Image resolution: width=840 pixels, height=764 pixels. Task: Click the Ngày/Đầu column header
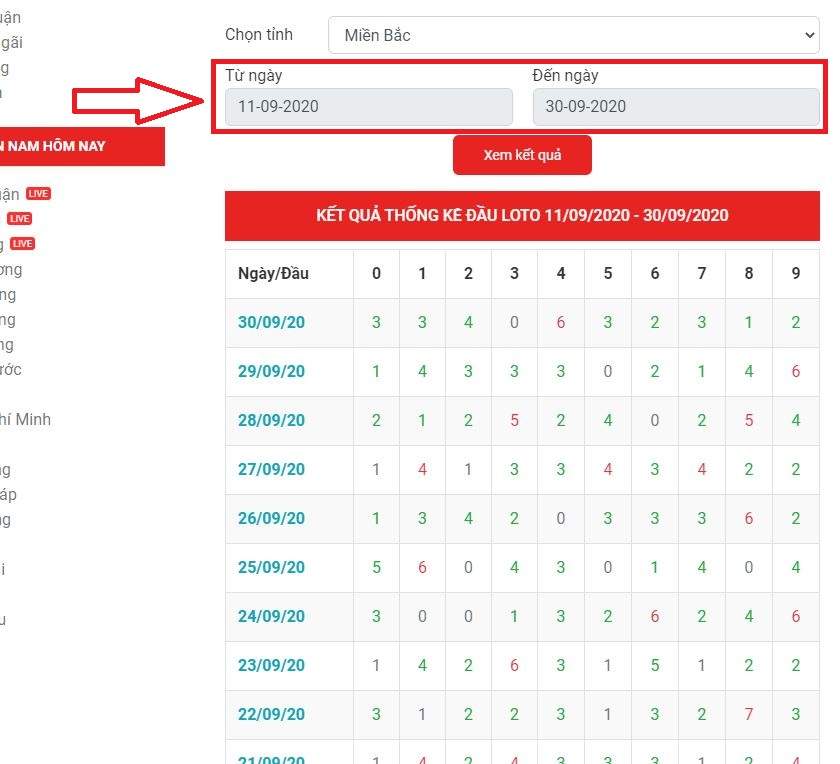pos(273,274)
